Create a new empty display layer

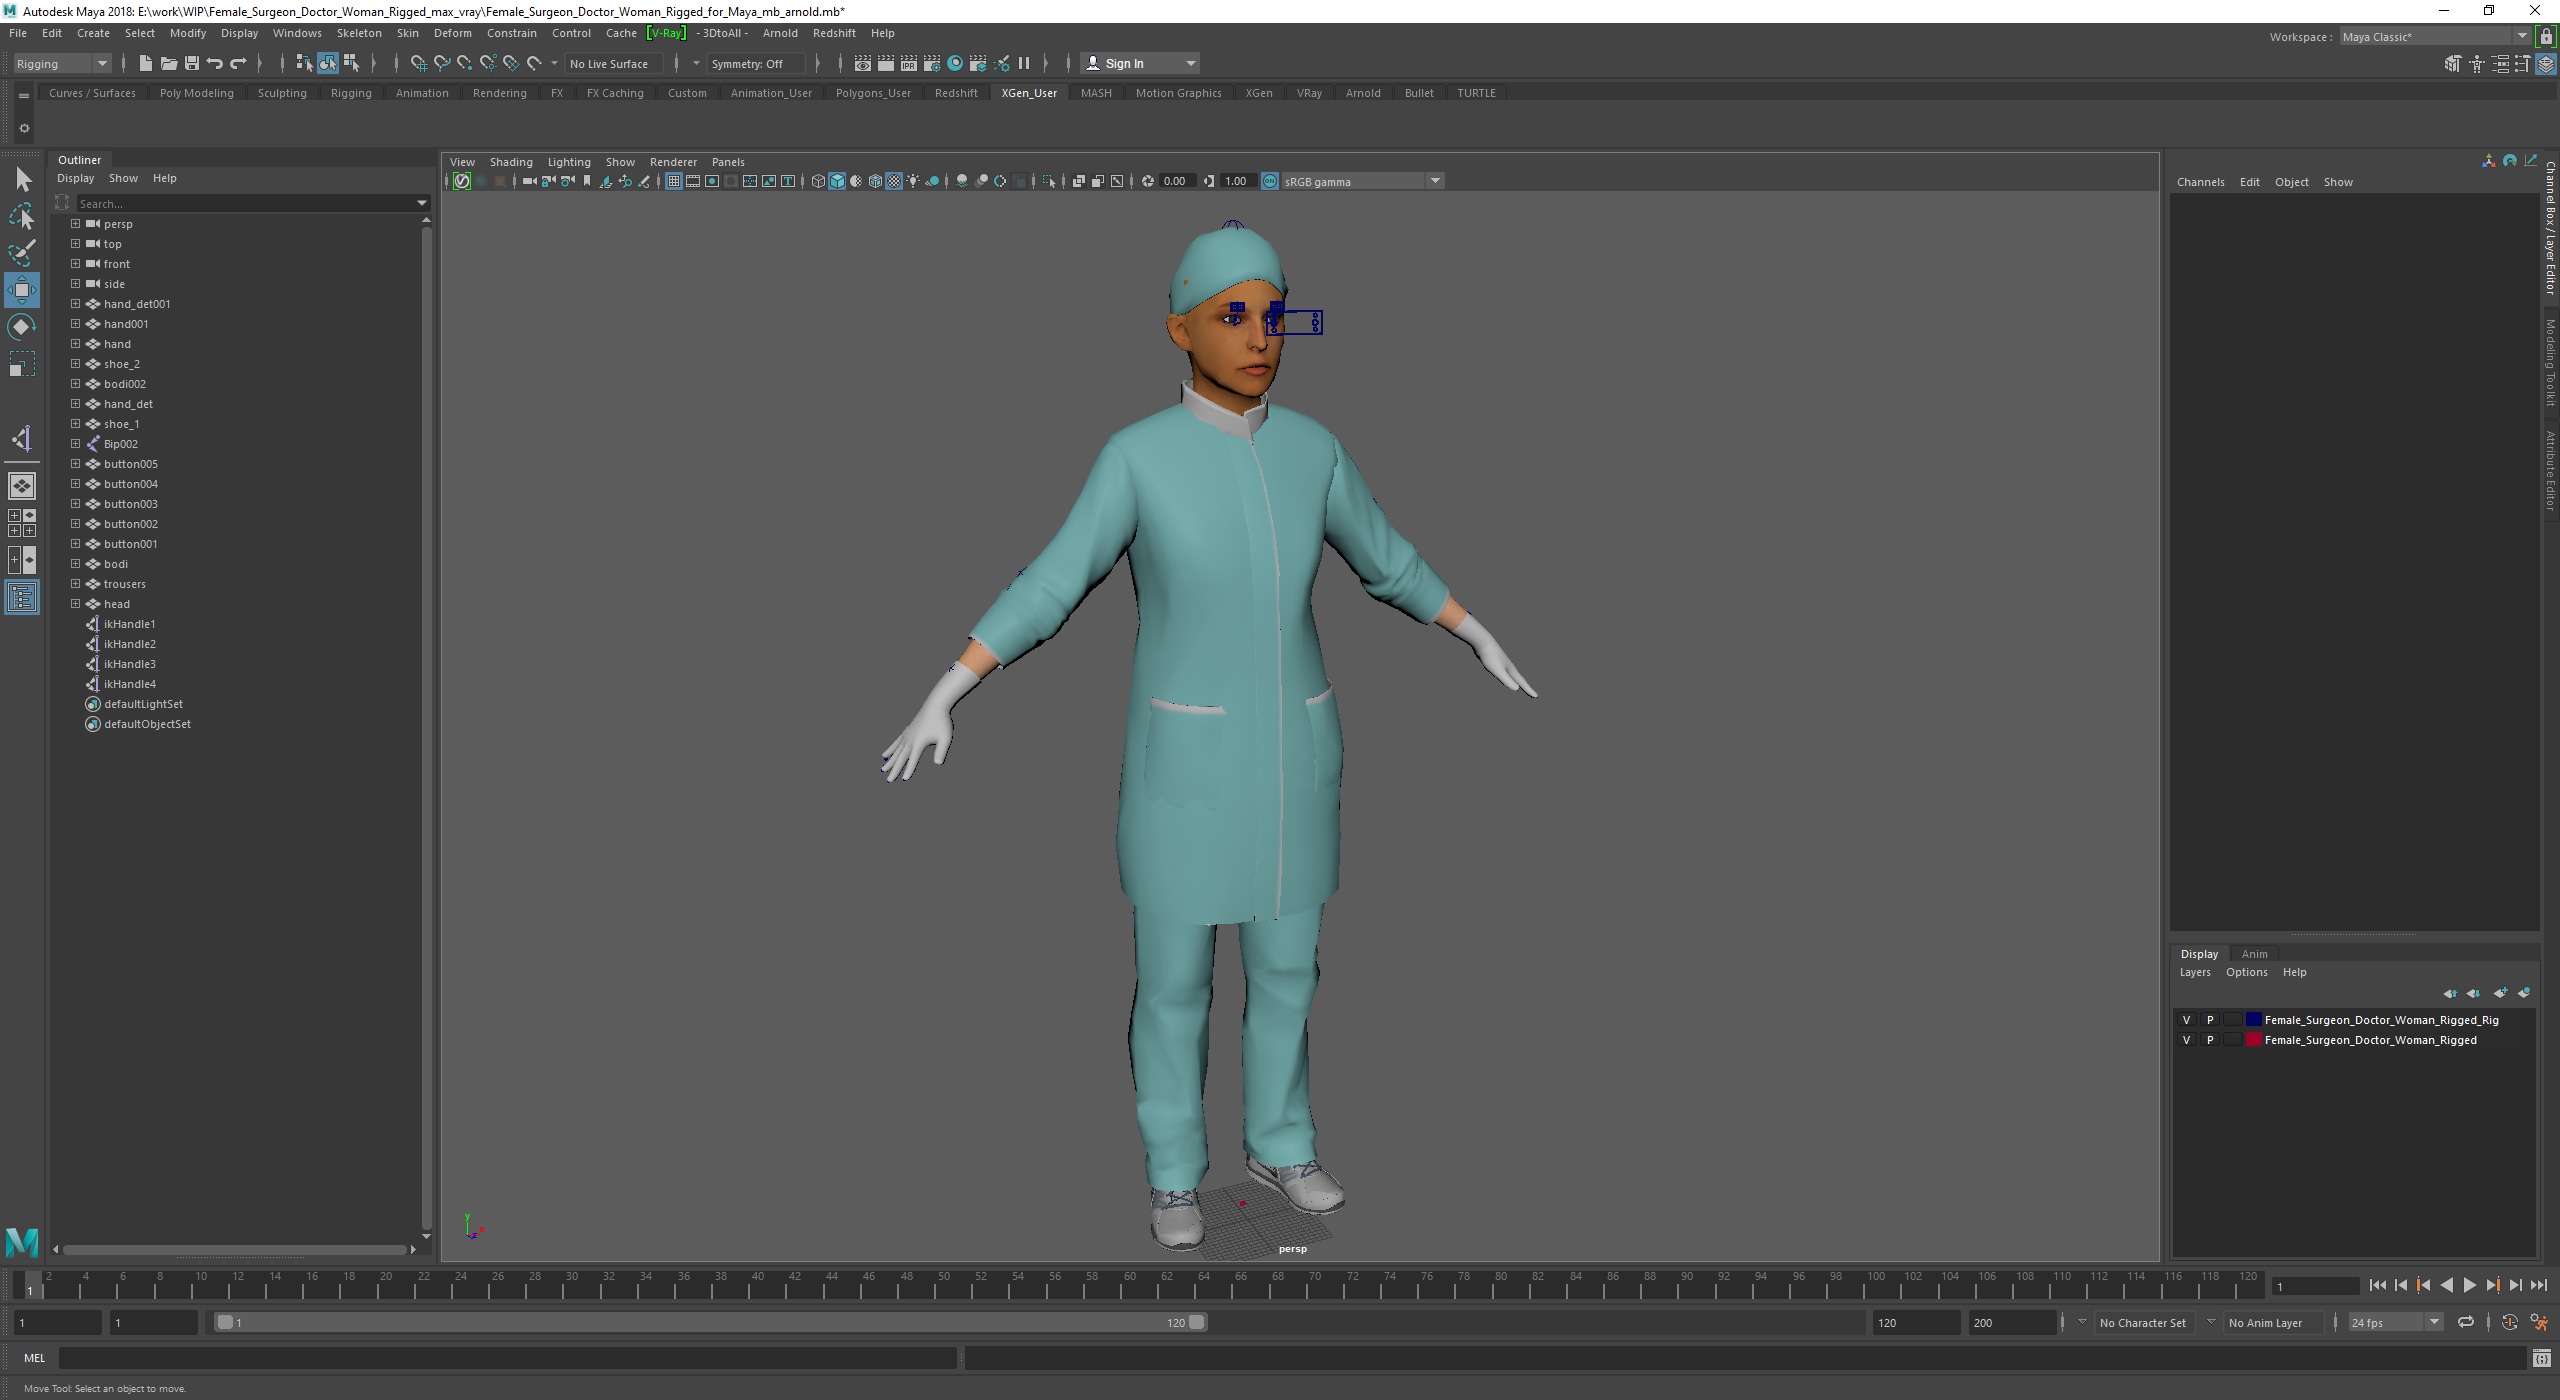[x=2500, y=993]
